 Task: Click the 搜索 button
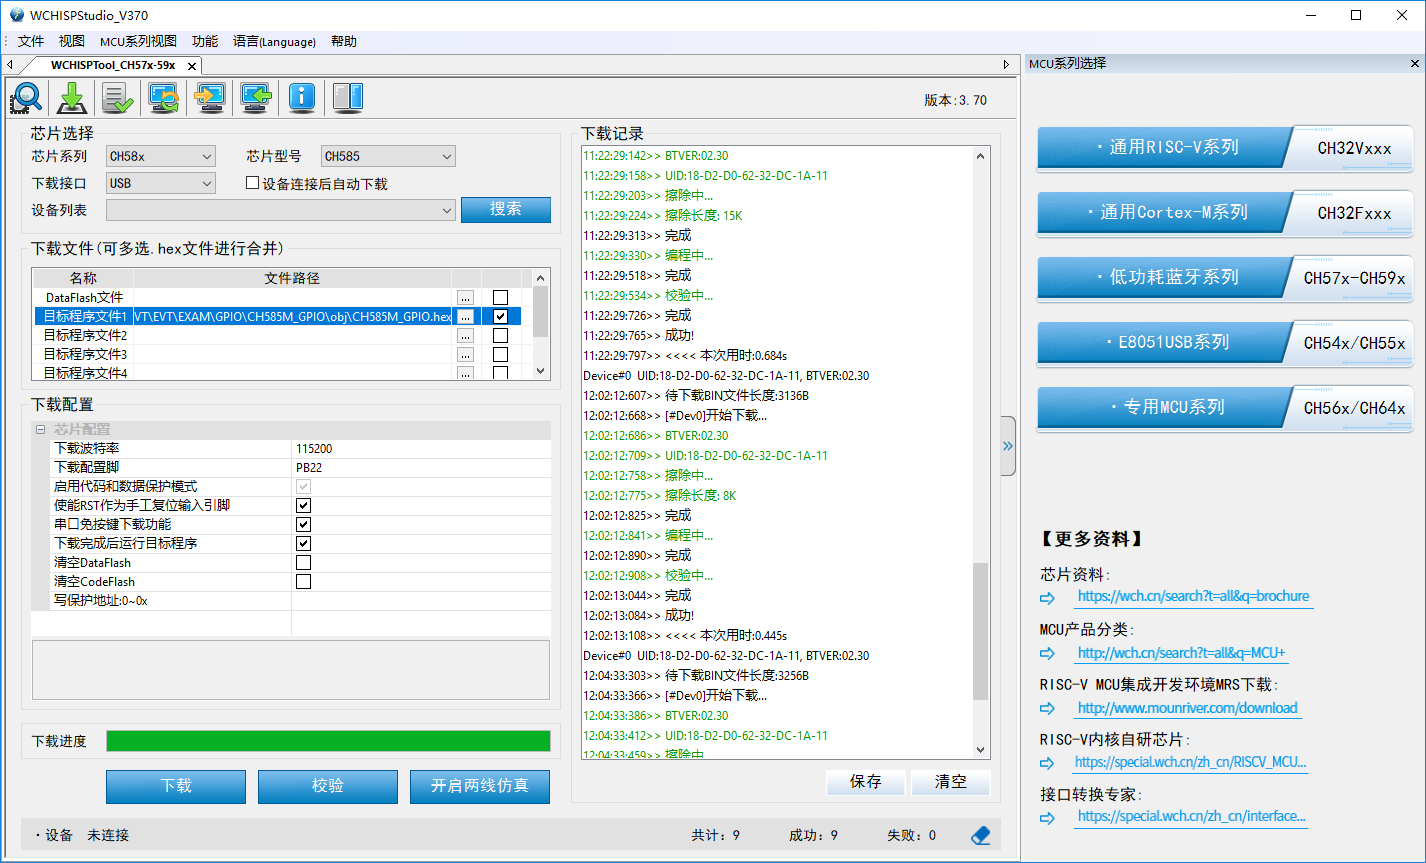tap(506, 209)
